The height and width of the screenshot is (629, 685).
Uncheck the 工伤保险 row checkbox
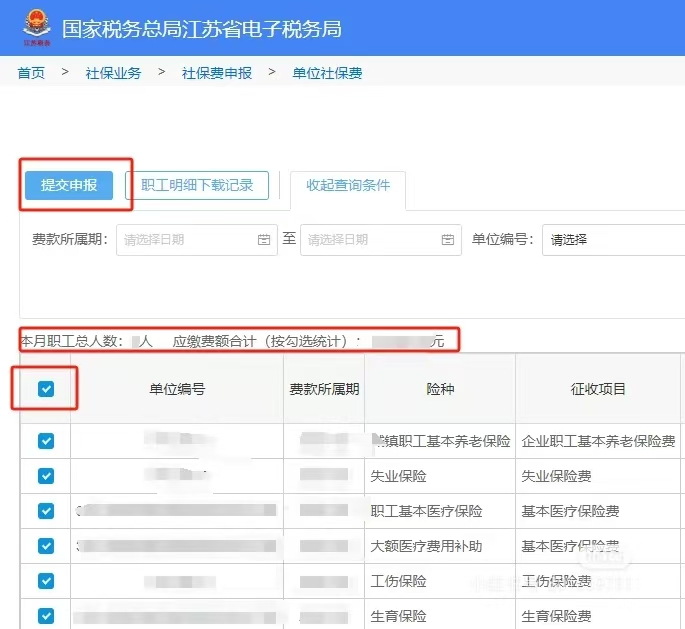pyautogui.click(x=46, y=581)
